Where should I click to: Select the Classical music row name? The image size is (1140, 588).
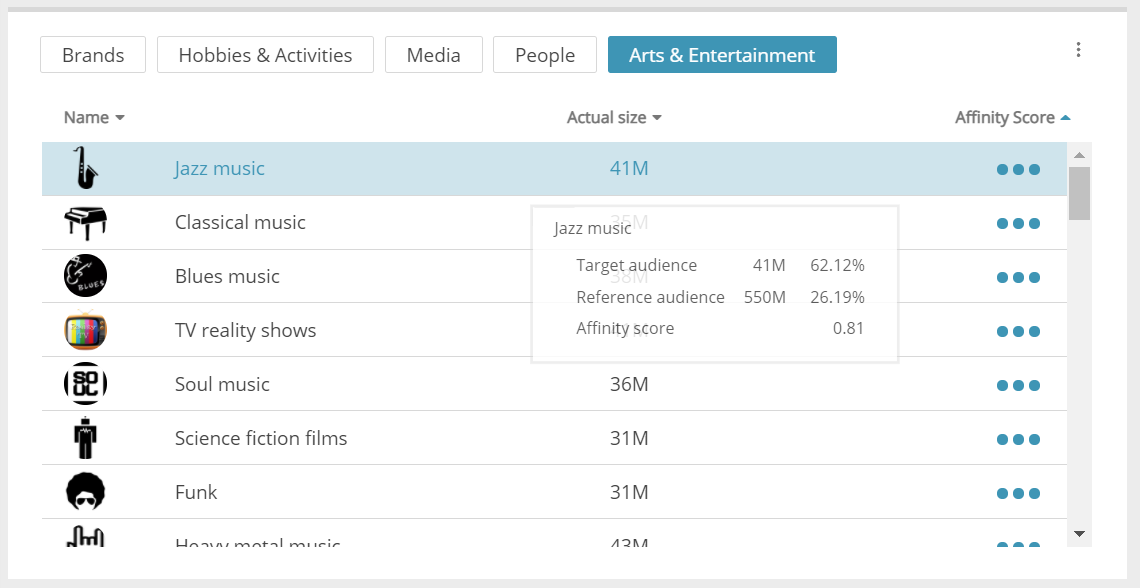coord(240,222)
